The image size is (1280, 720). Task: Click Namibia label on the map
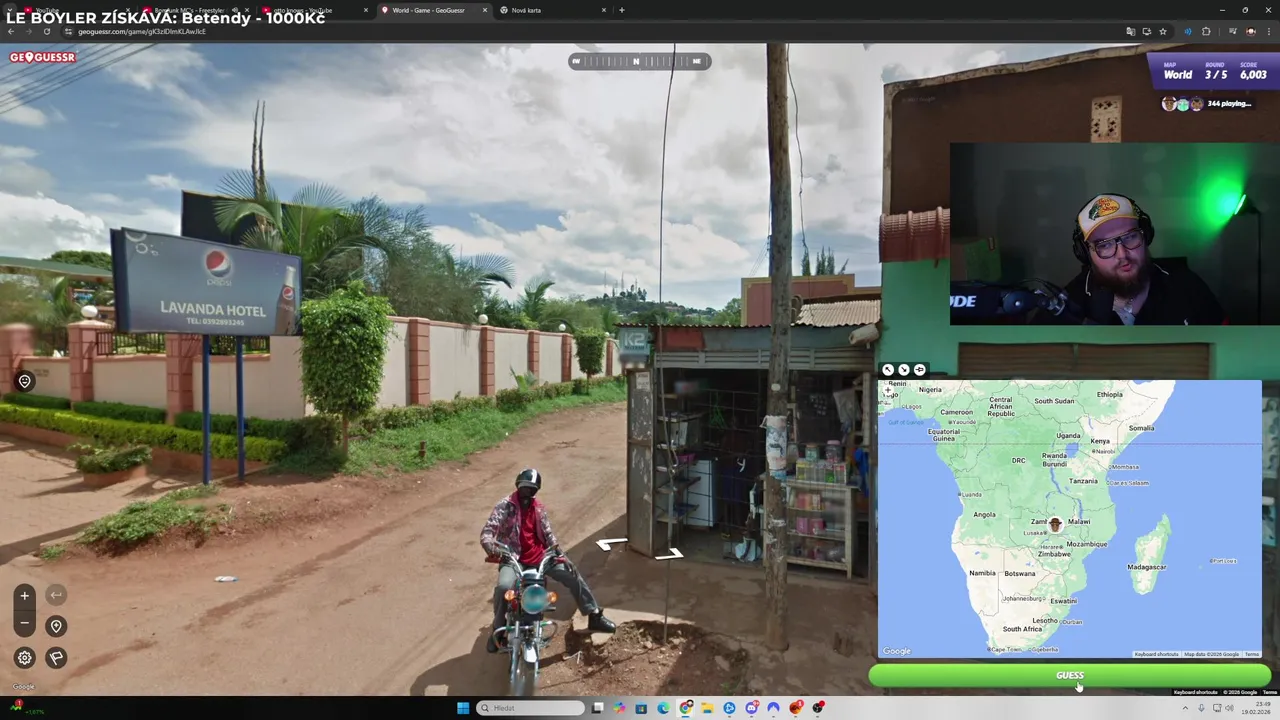[x=982, y=573]
